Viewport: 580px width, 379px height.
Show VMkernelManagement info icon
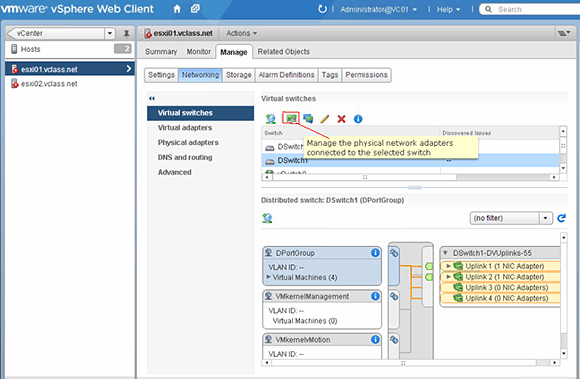click(x=375, y=296)
